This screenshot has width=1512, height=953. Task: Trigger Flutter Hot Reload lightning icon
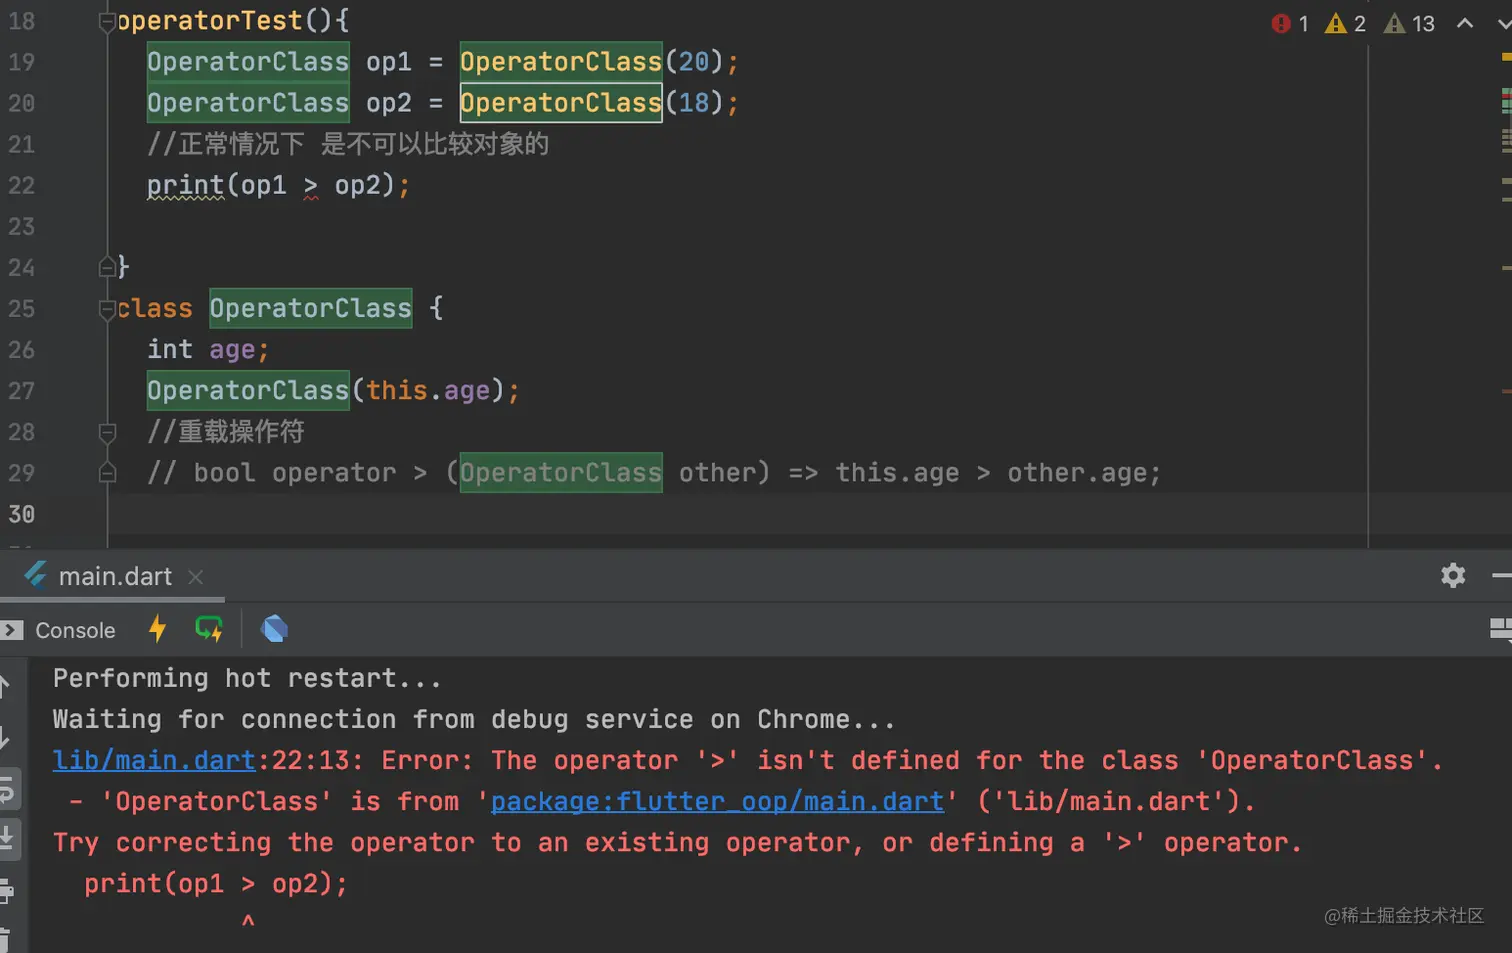click(157, 629)
